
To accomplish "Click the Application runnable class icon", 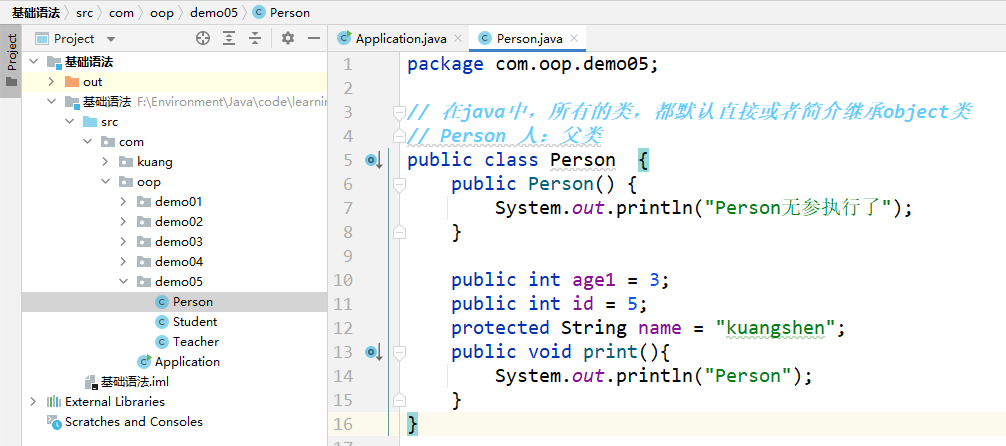I will [x=144, y=361].
